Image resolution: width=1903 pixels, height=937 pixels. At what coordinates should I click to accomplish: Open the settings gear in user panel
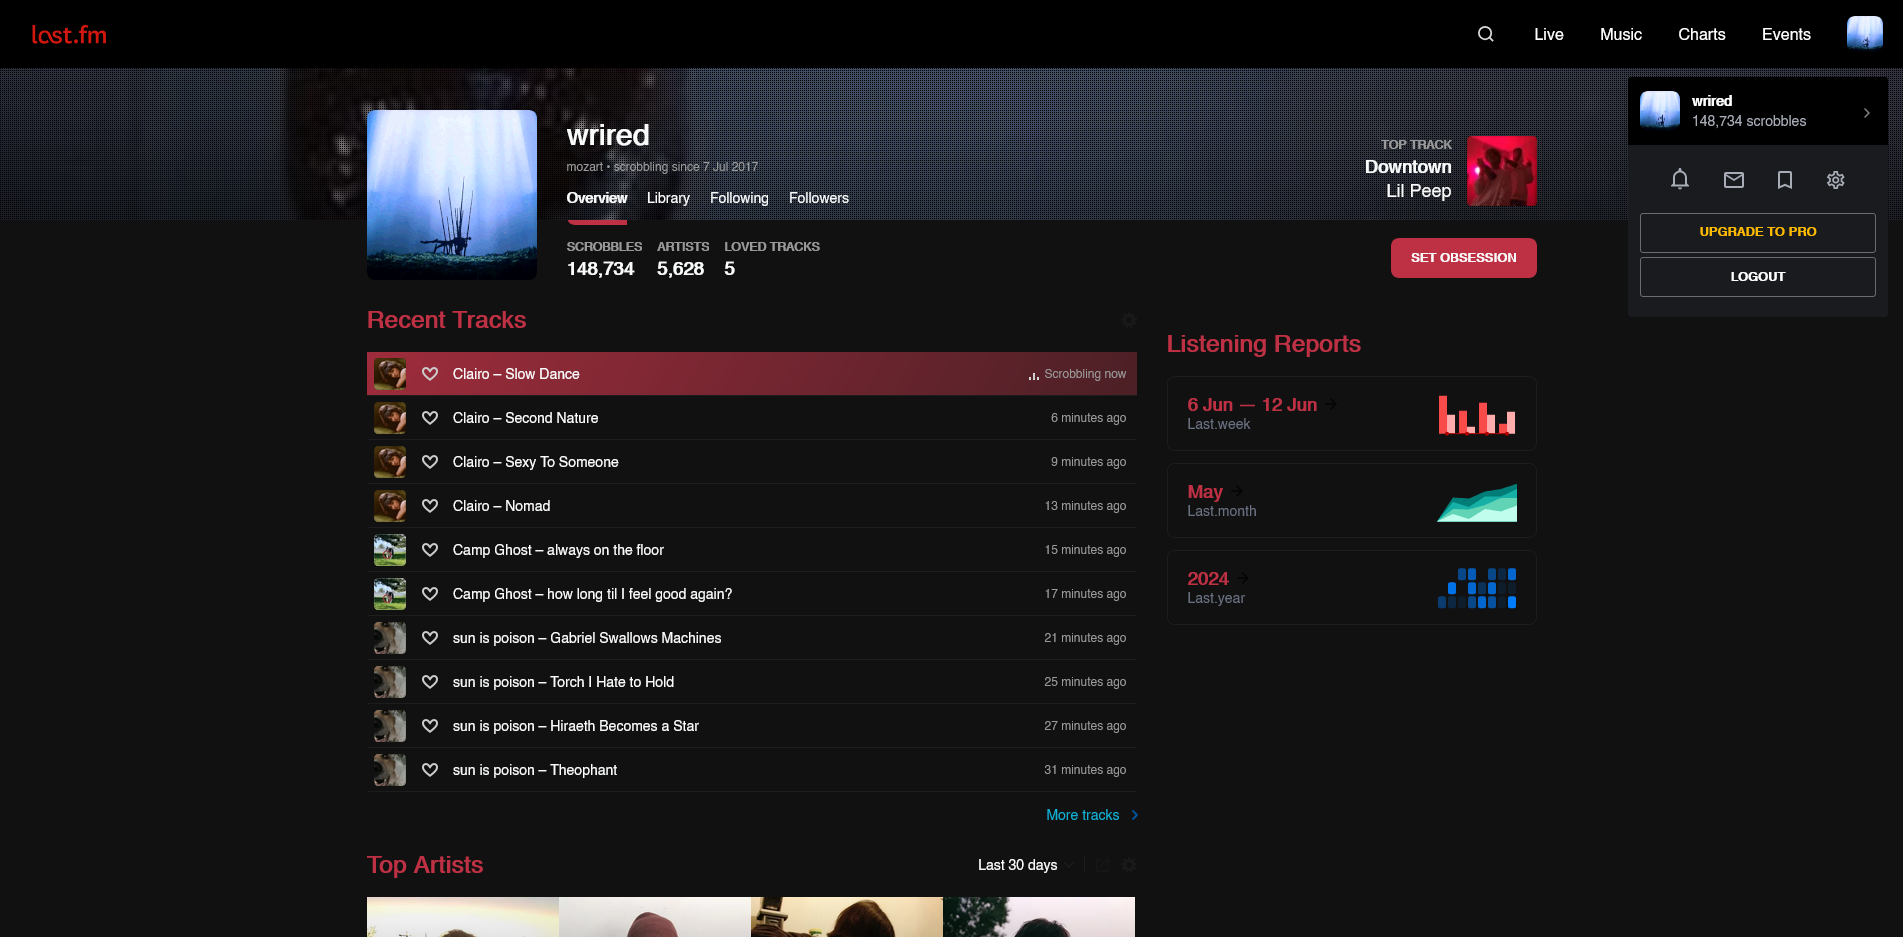click(1836, 180)
